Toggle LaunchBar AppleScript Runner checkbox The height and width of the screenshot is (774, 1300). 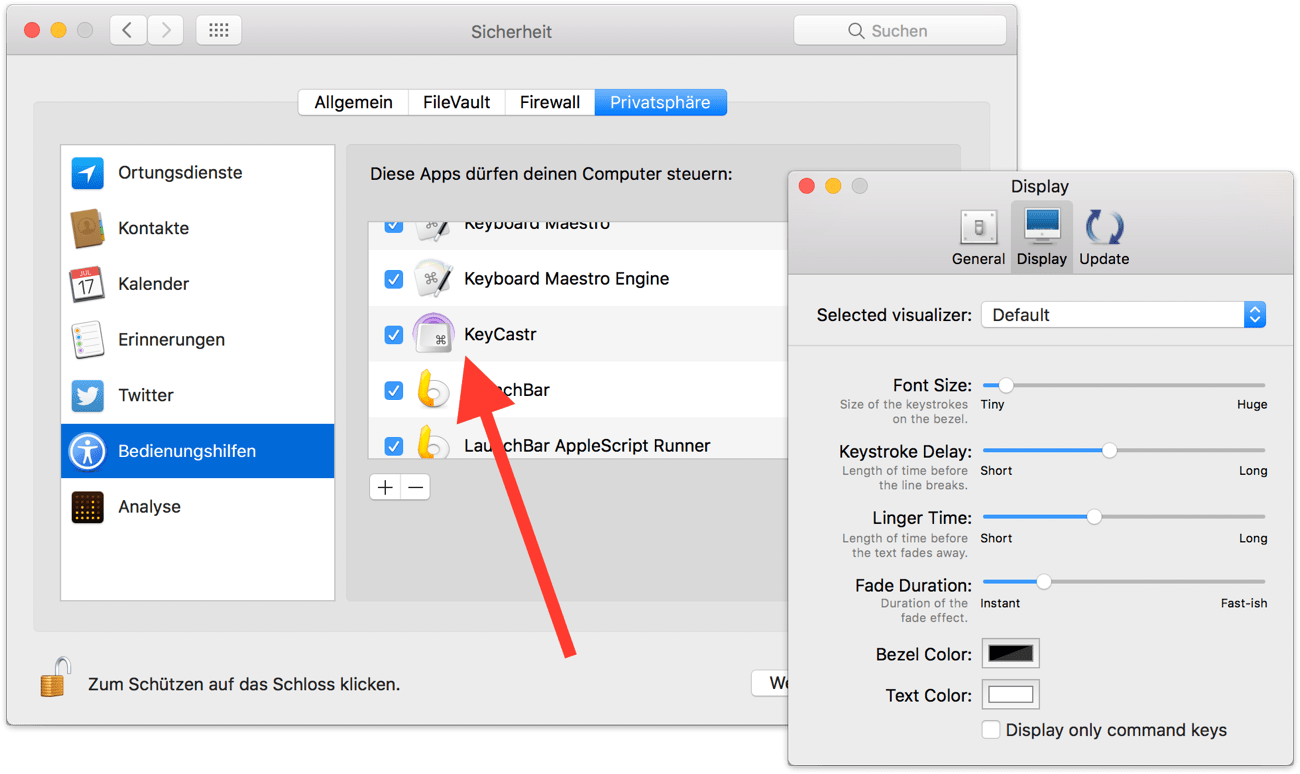click(394, 446)
